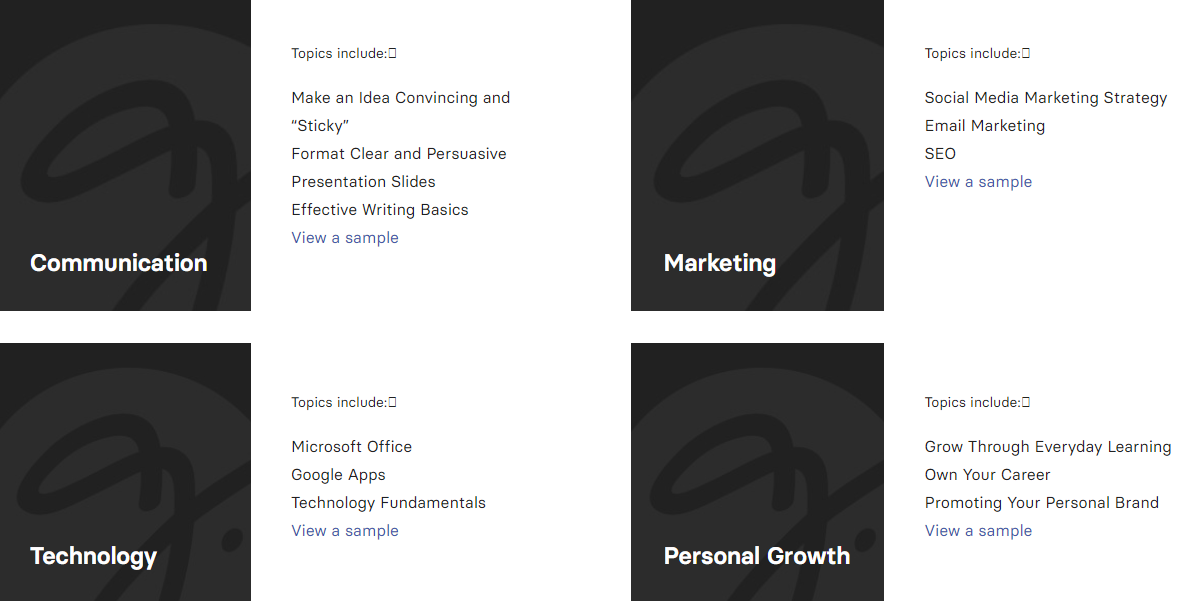
Task: Select Make an Idea Convincing topic
Action: [x=401, y=111]
